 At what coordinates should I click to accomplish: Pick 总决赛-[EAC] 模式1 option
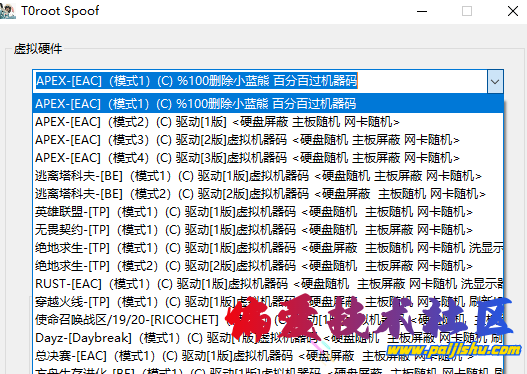(268, 356)
